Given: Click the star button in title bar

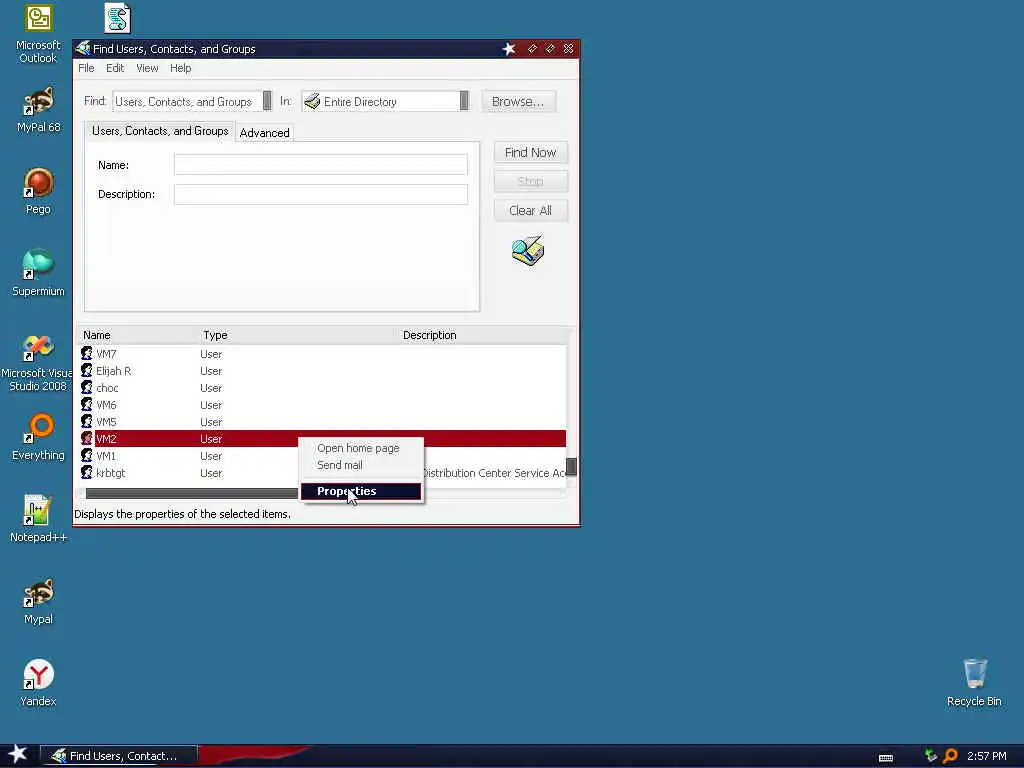Looking at the screenshot, I should 509,49.
